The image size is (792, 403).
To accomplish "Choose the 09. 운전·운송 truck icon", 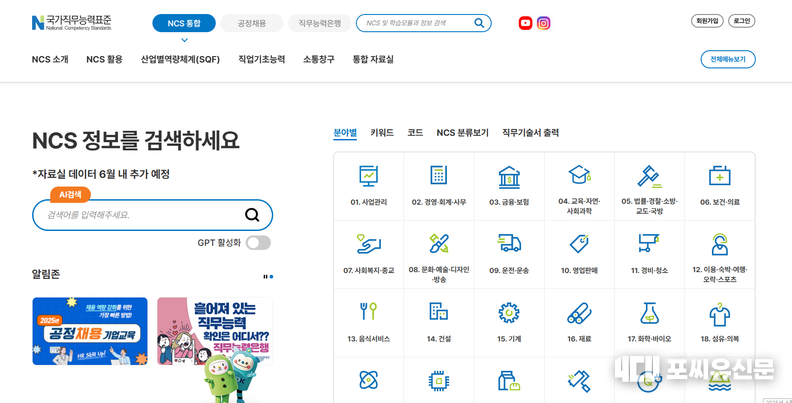I will point(509,243).
